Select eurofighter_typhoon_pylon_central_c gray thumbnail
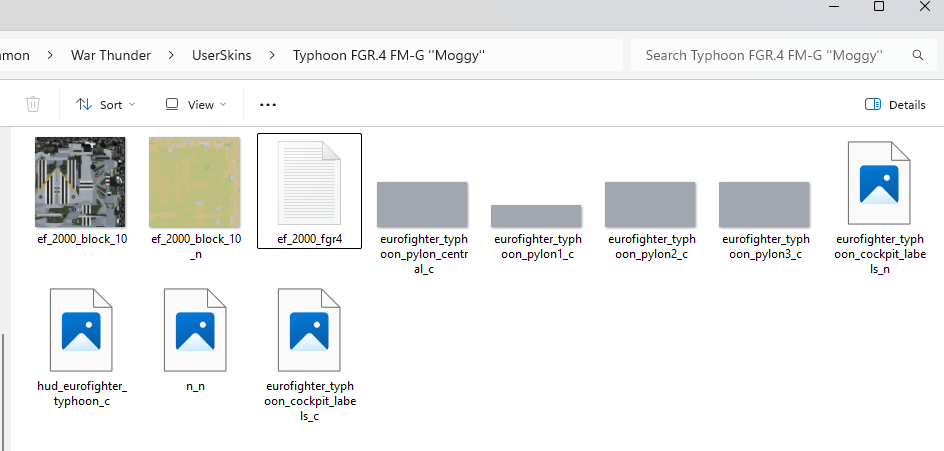944x451 pixels. click(422, 204)
